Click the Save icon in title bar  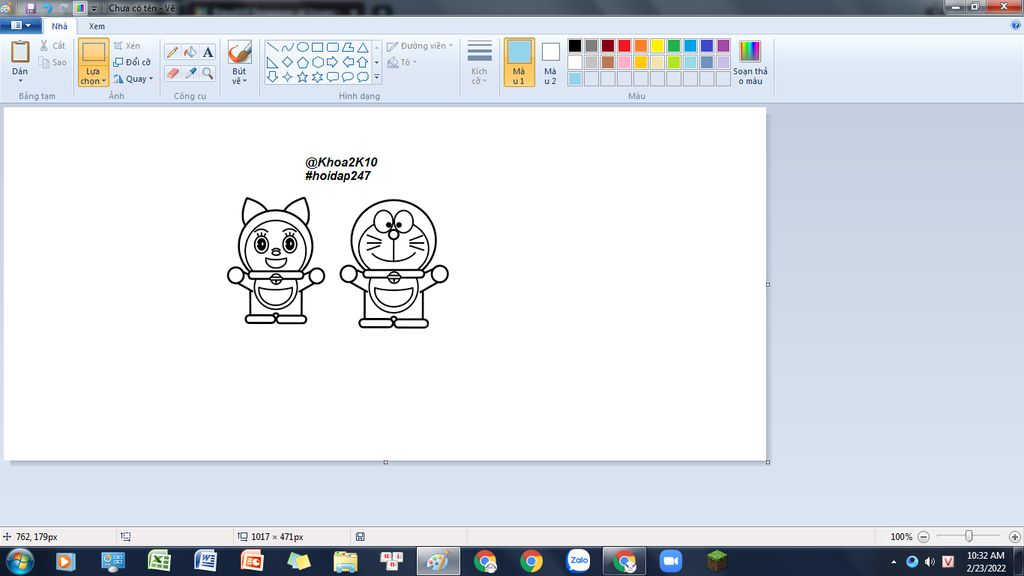[x=31, y=8]
